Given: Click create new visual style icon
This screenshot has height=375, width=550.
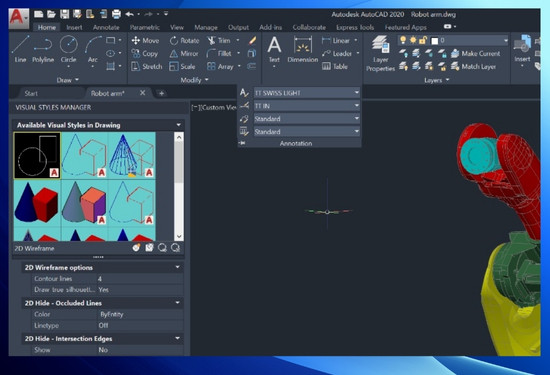Looking at the screenshot, I should [136, 248].
